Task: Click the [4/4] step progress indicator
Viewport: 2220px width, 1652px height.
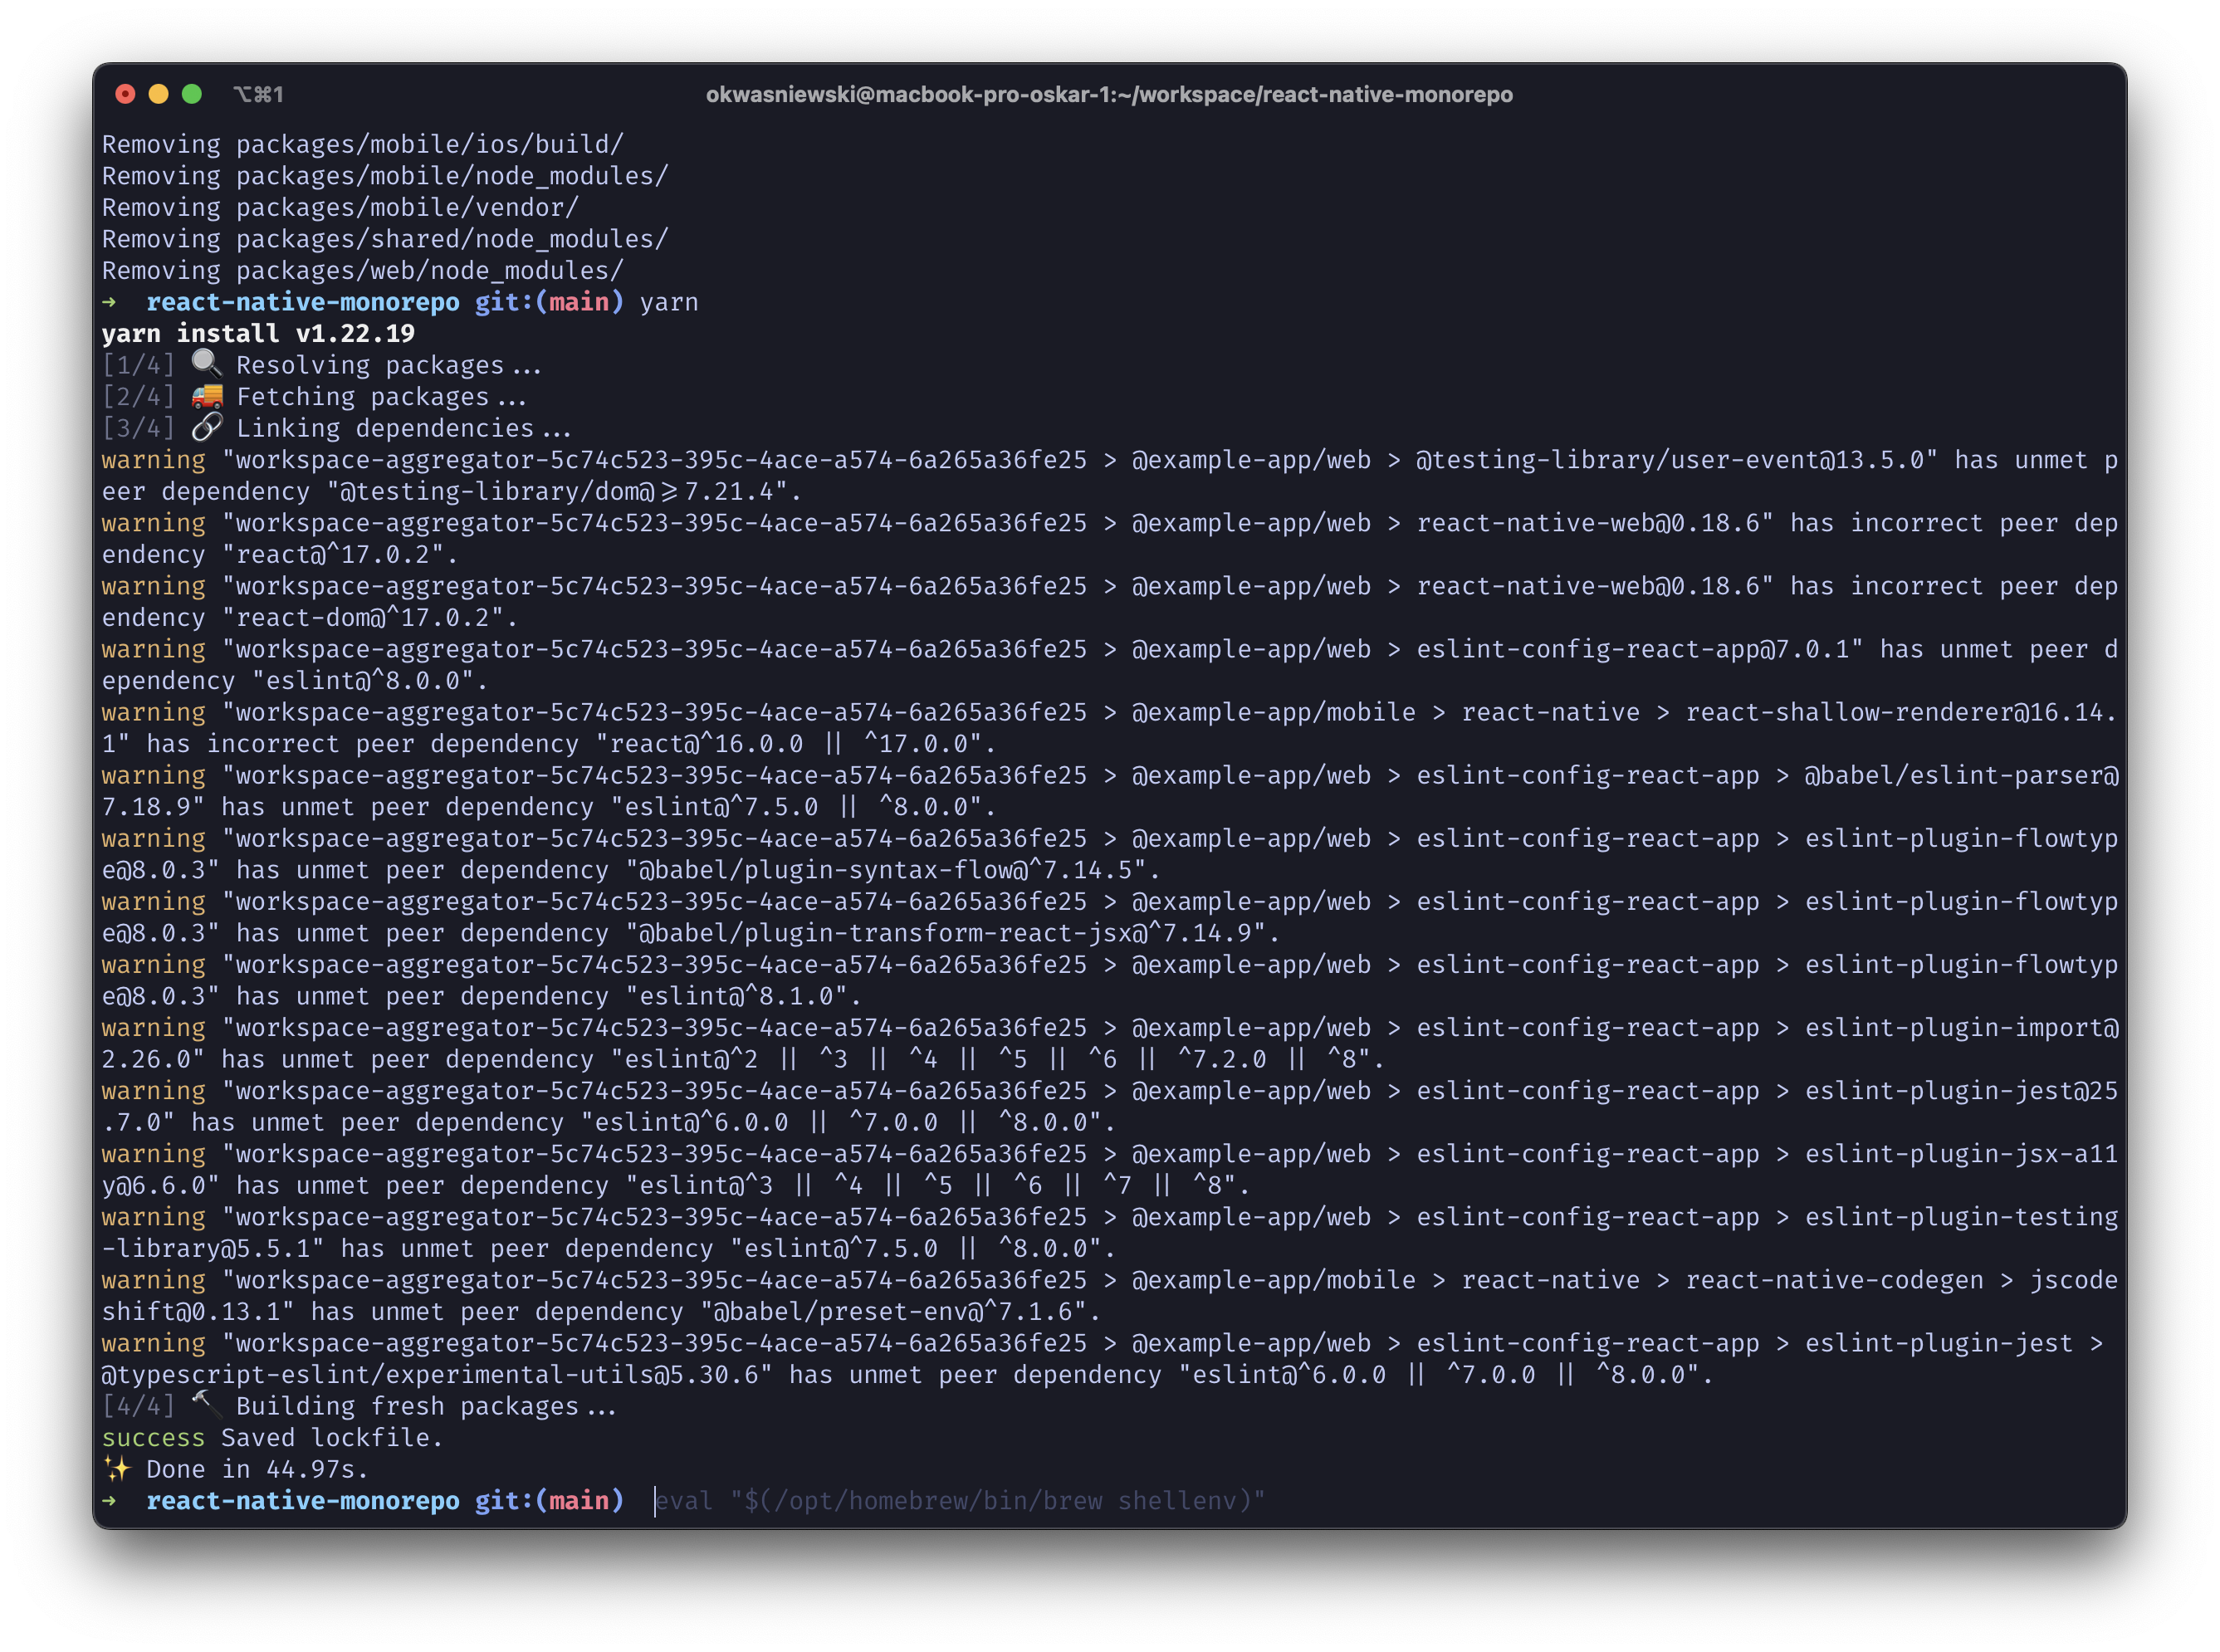Action: (x=138, y=1404)
